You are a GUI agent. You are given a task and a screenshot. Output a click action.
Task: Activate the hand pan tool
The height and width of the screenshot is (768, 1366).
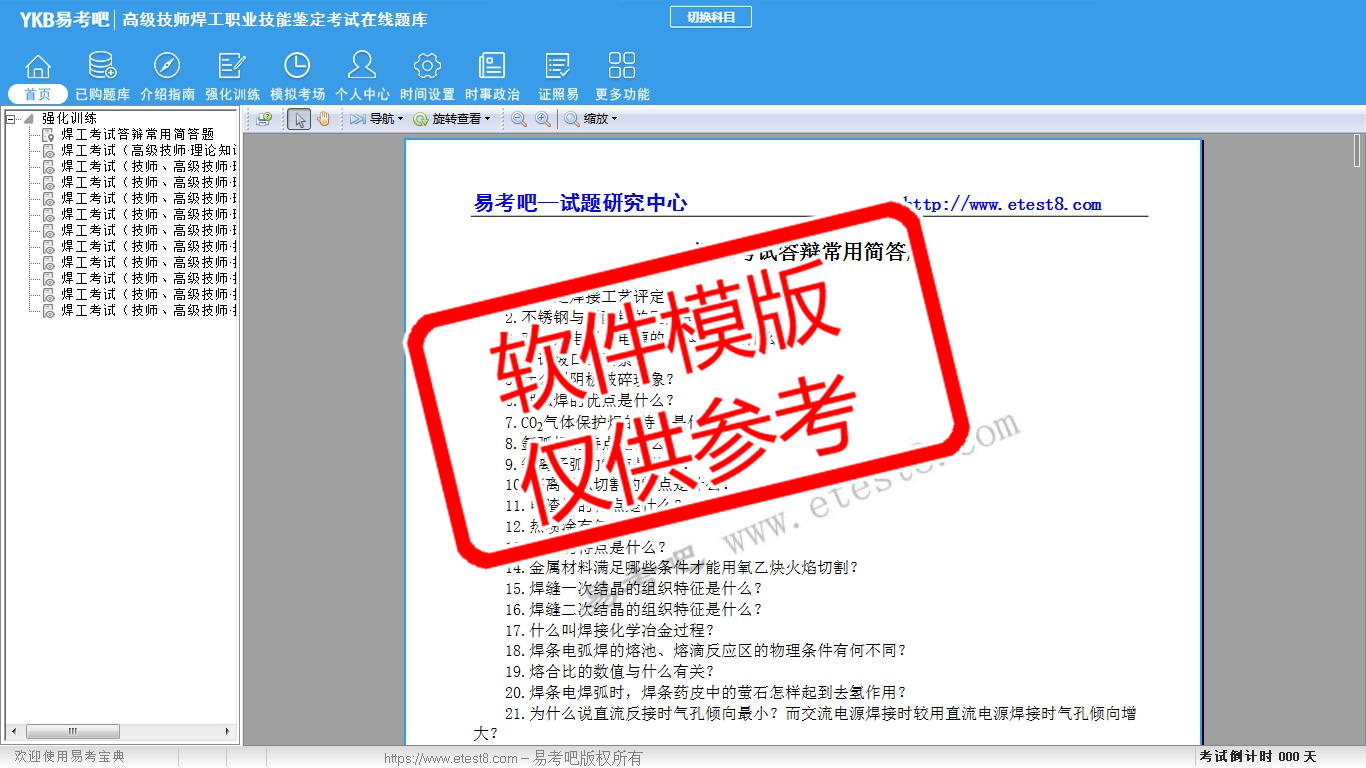323,119
